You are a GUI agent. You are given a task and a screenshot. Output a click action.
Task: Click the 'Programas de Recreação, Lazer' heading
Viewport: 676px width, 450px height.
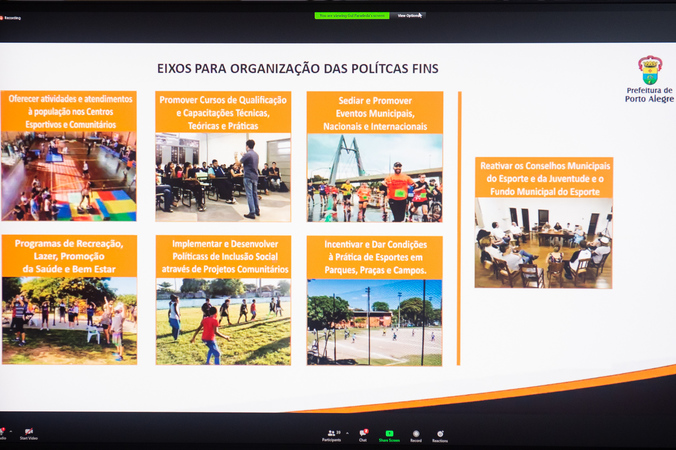[69, 256]
